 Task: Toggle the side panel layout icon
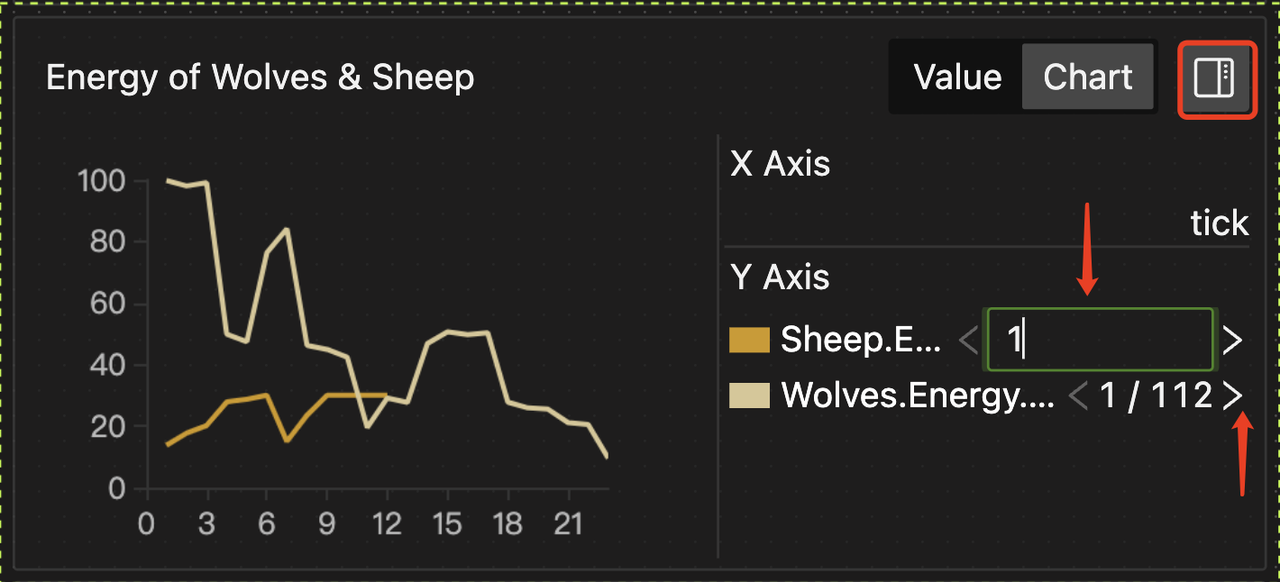click(x=1217, y=78)
